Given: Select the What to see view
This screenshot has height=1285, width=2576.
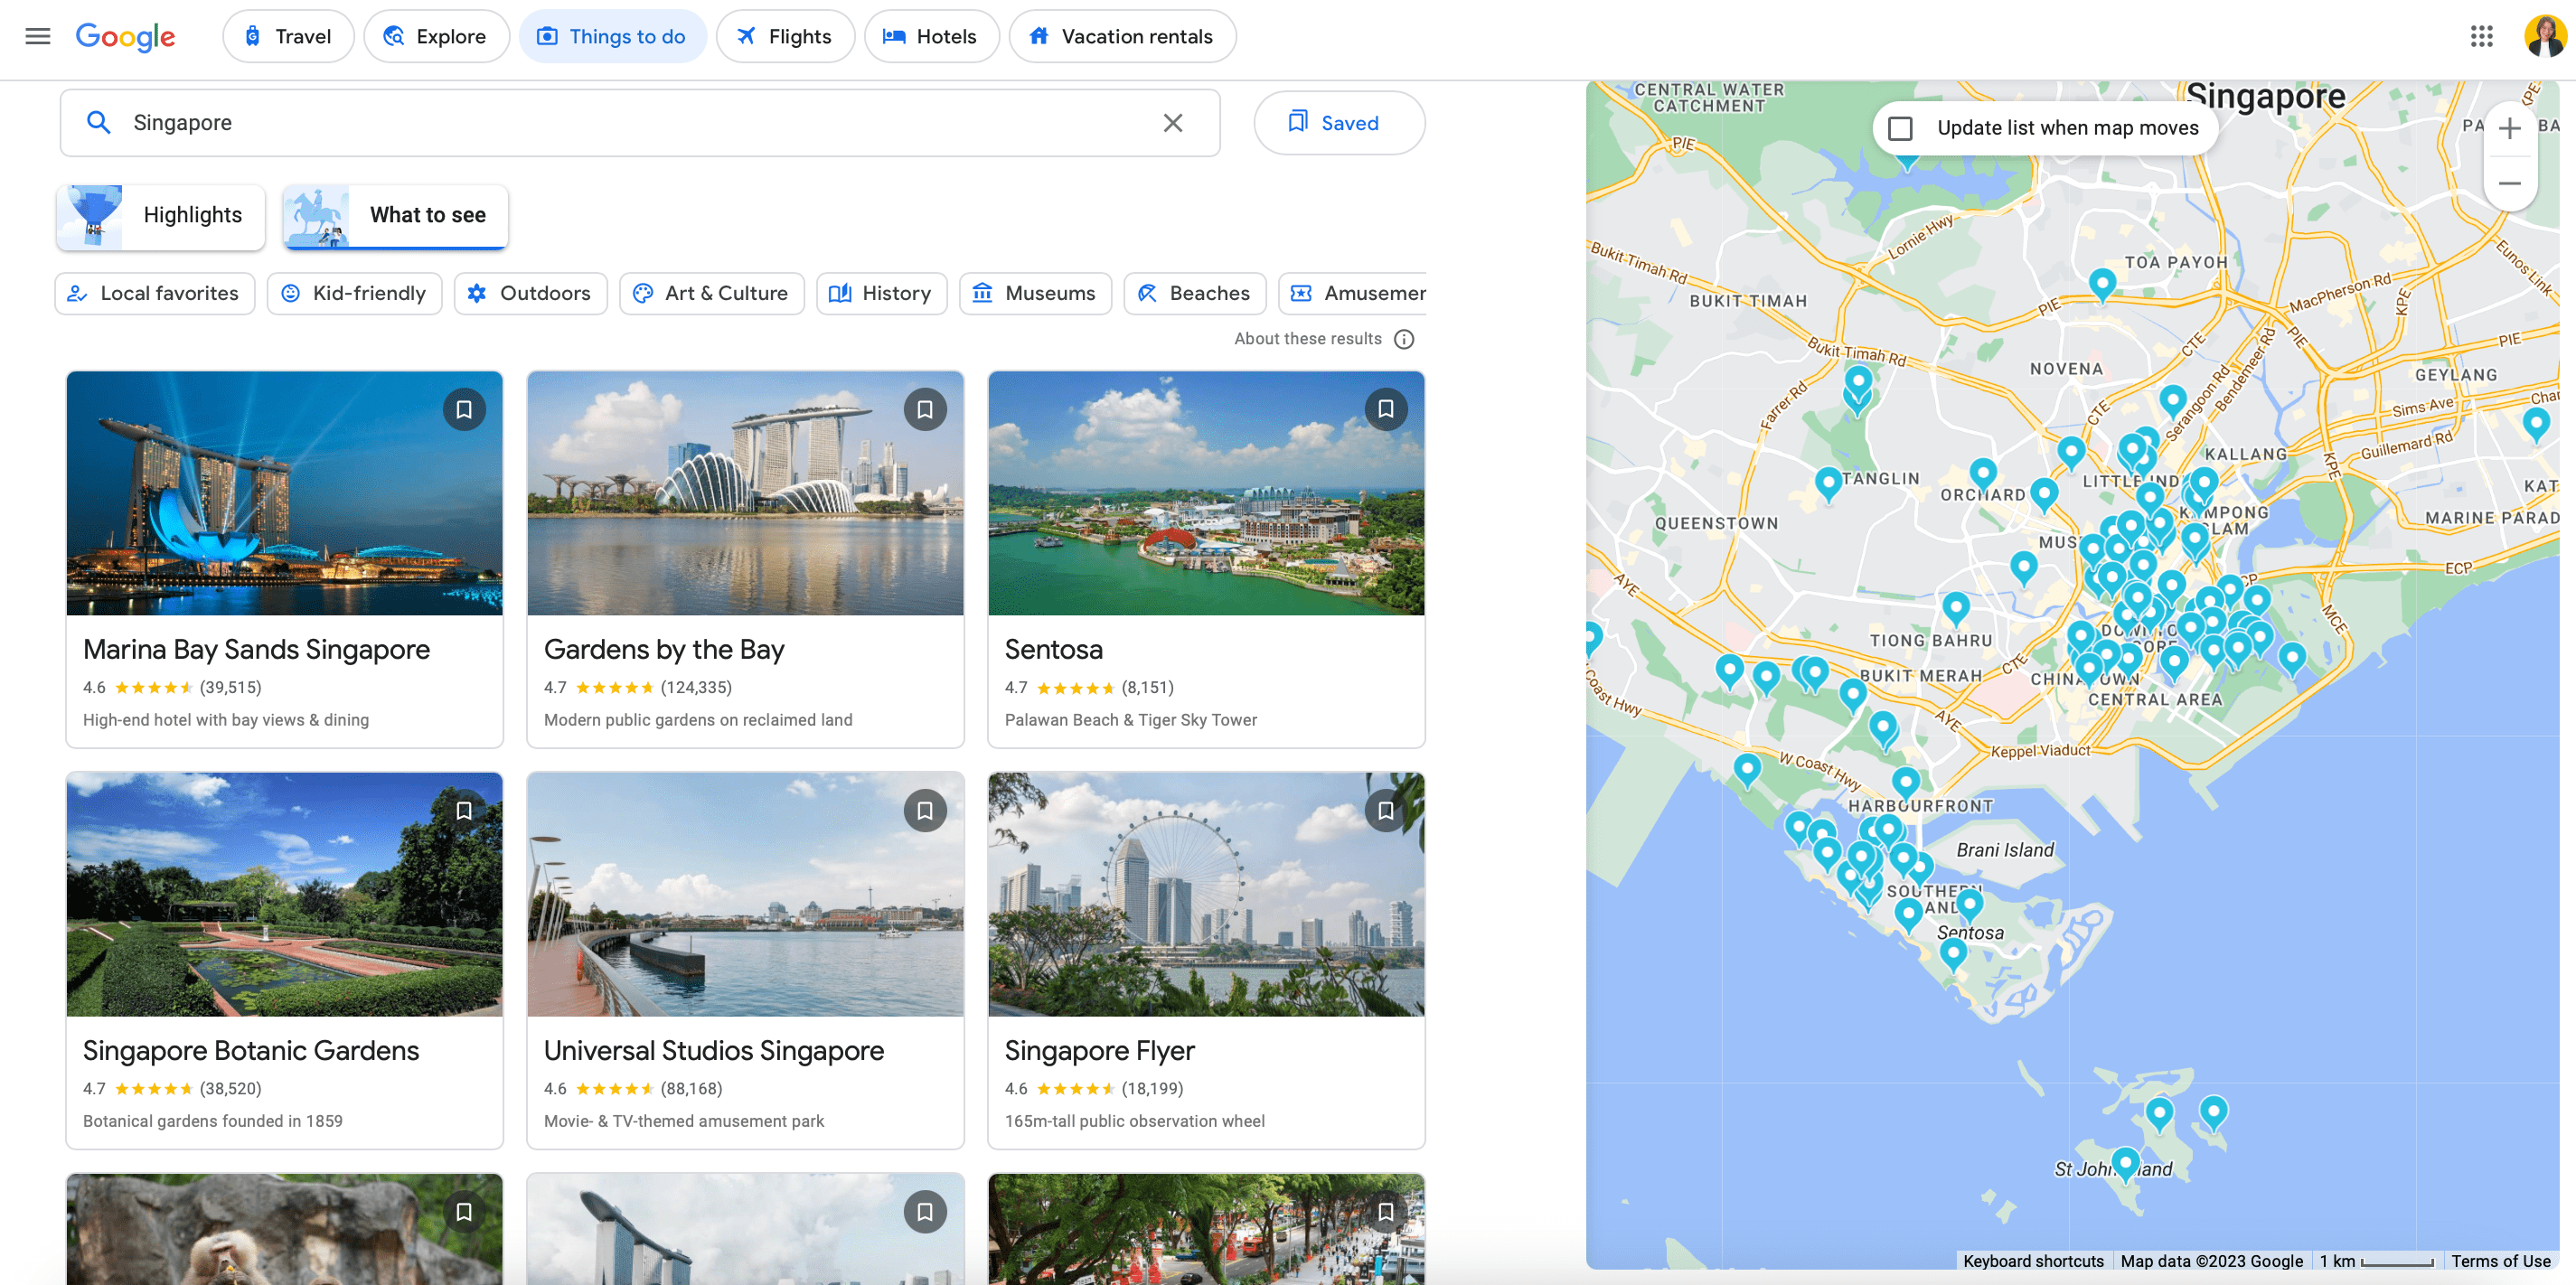Looking at the screenshot, I should tap(395, 216).
